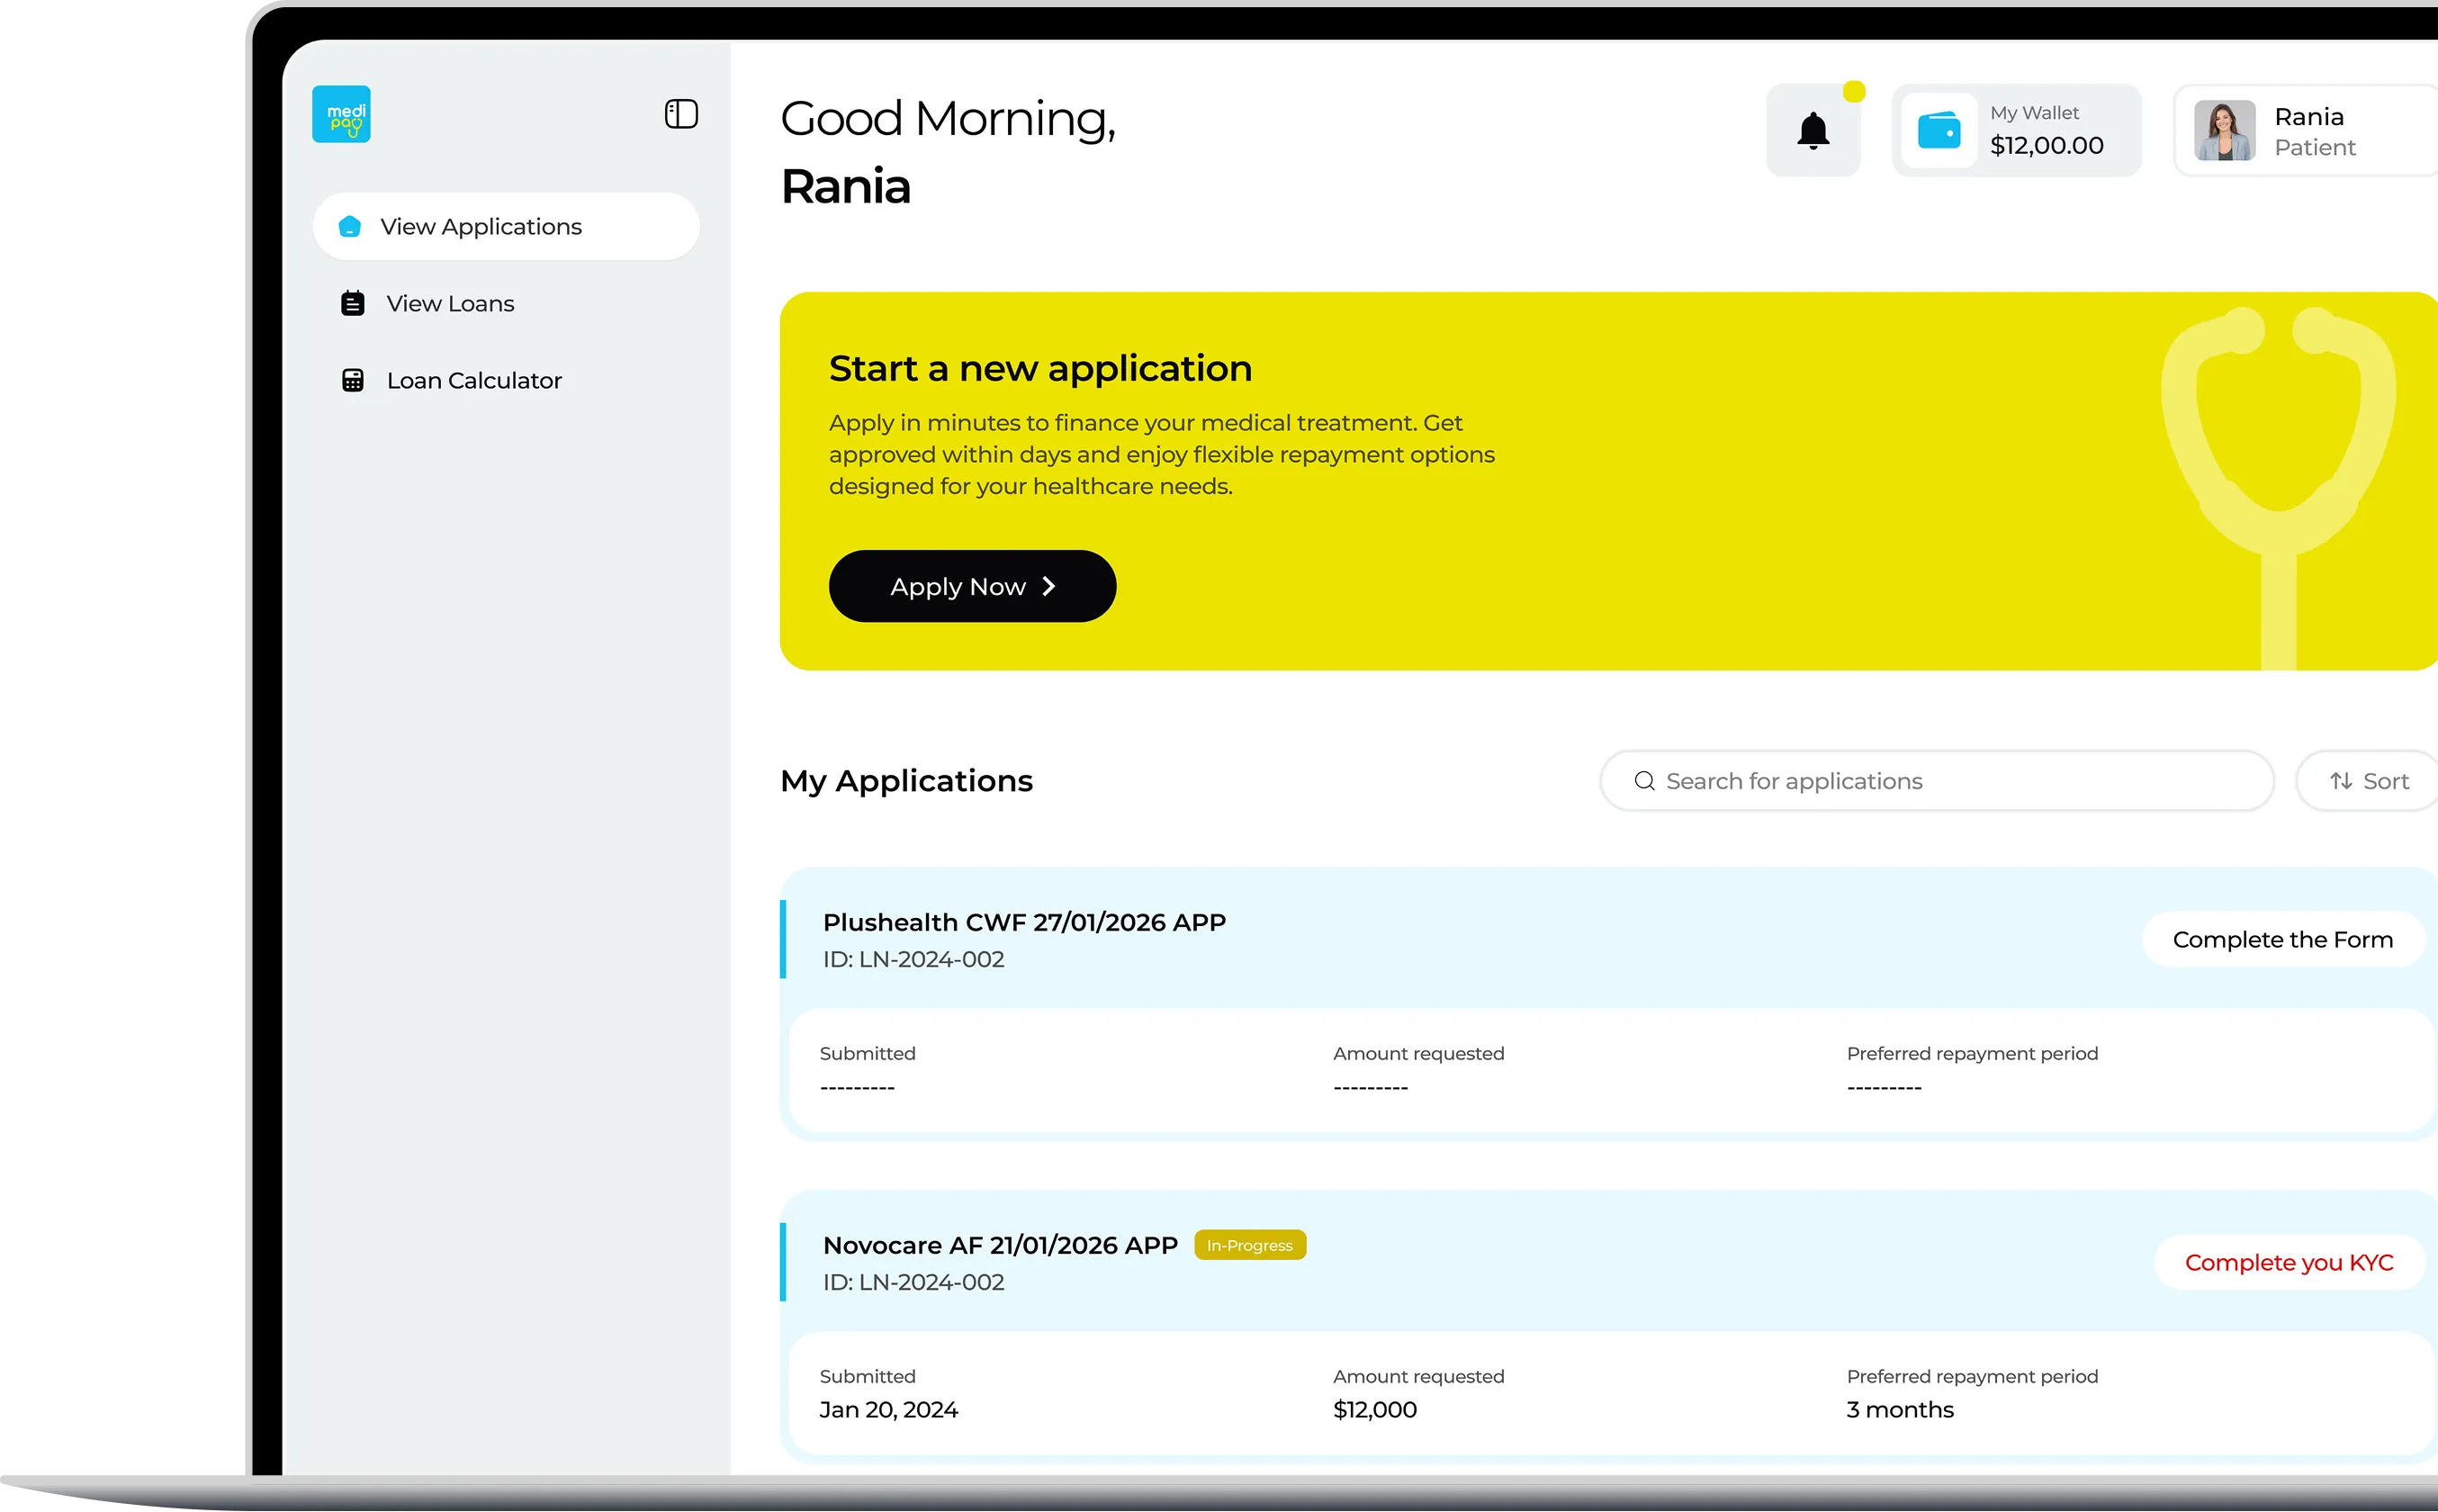Click Complete the Form button
Image resolution: width=2438 pixels, height=1512 pixels.
[x=2282, y=940]
